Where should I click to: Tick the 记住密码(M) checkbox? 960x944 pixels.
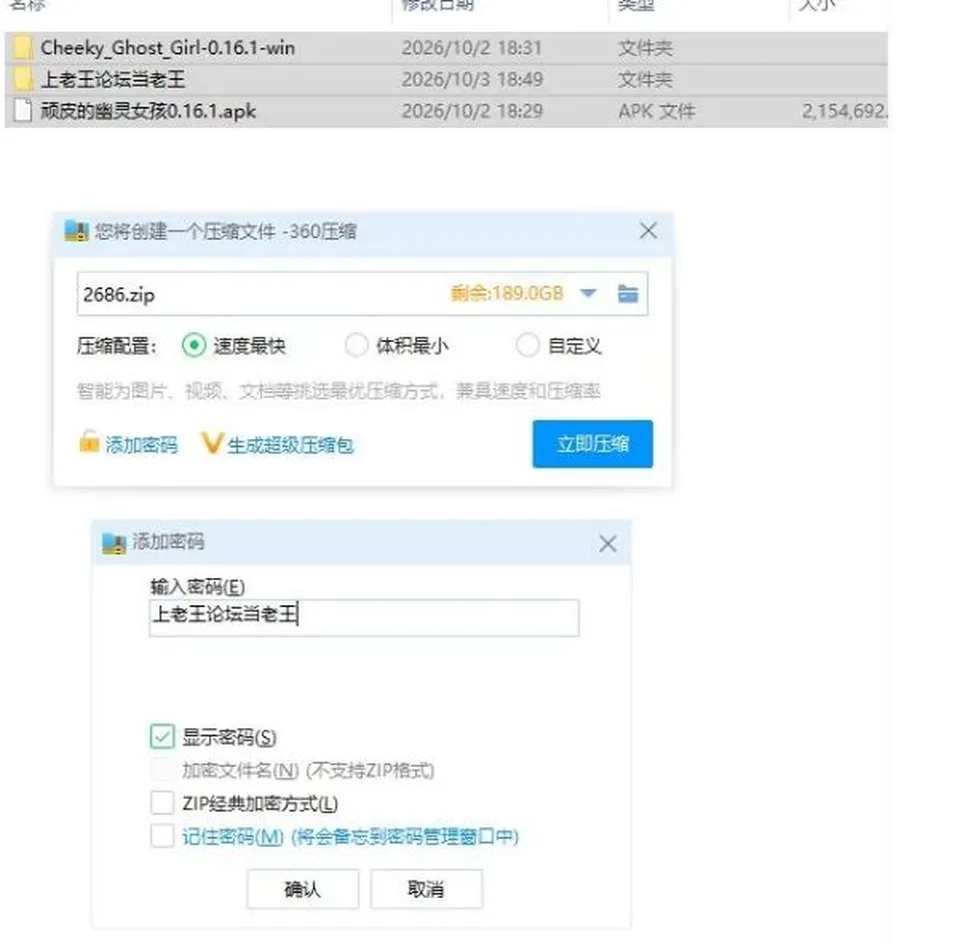click(x=162, y=836)
